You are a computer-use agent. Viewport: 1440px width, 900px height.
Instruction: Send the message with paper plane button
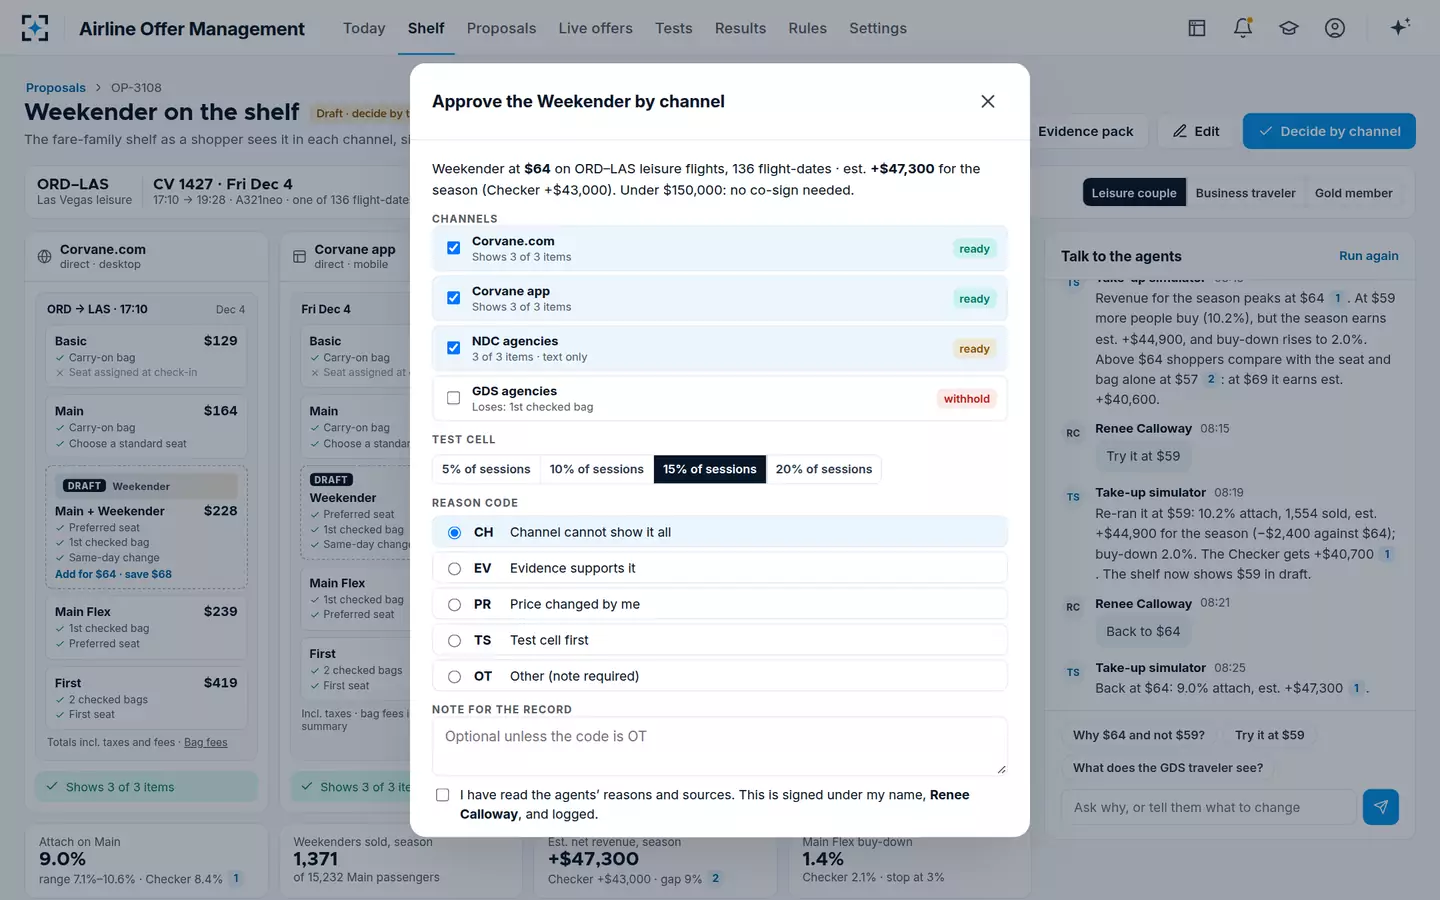tap(1381, 807)
